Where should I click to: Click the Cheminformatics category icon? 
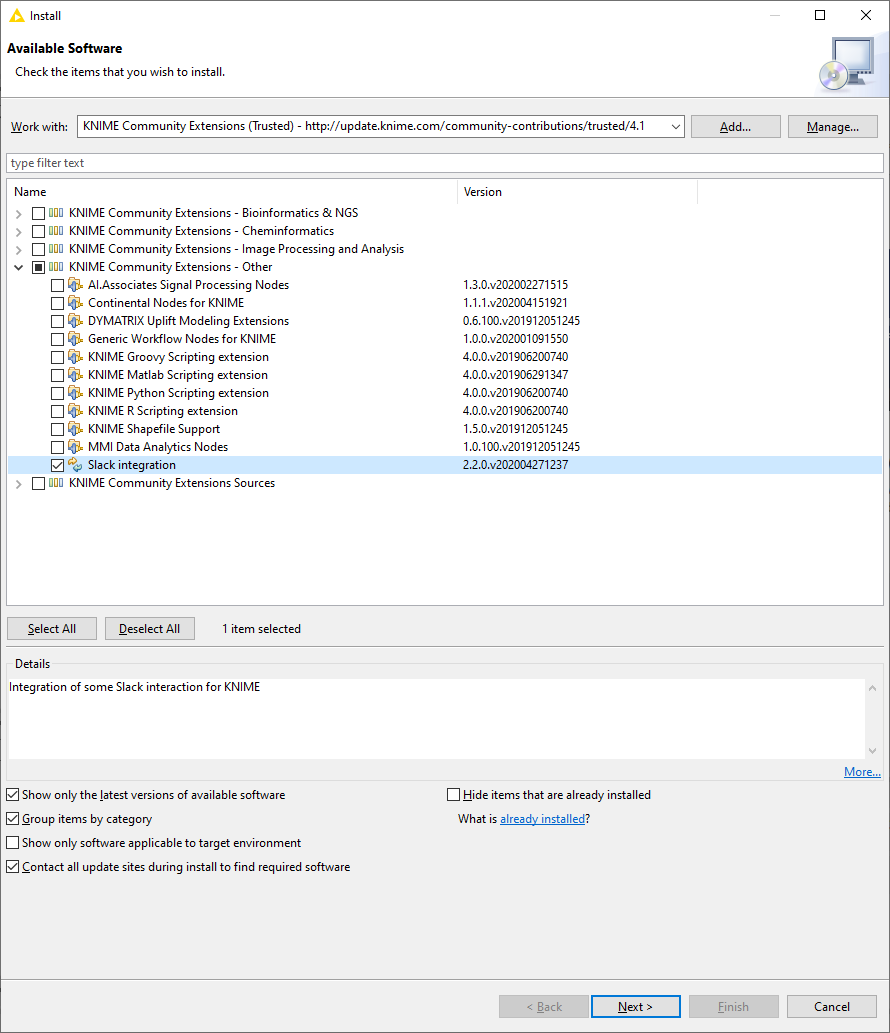pyautogui.click(x=56, y=231)
